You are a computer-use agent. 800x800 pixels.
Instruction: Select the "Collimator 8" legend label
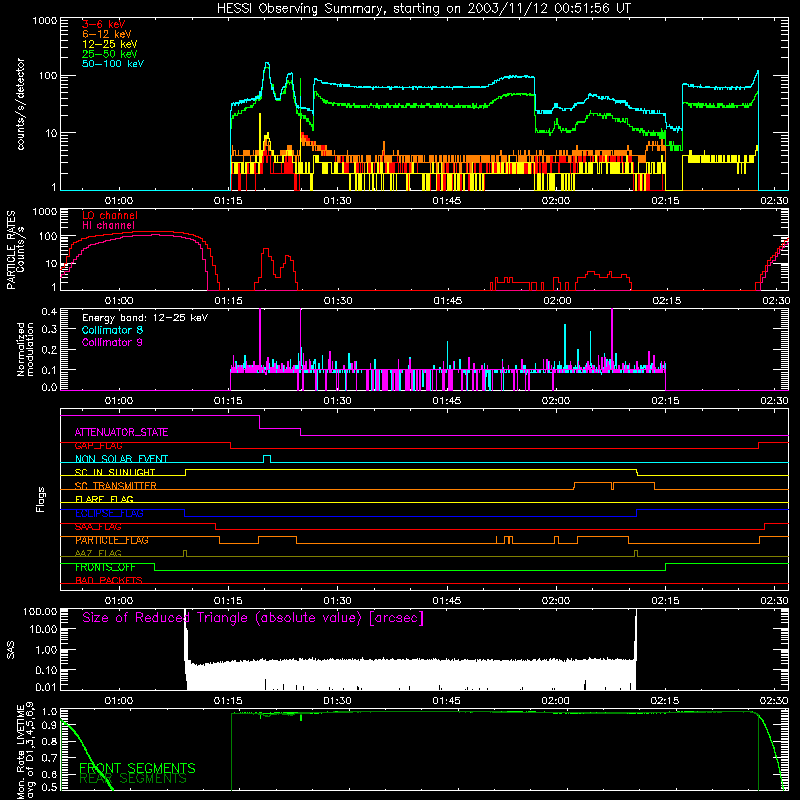112,330
